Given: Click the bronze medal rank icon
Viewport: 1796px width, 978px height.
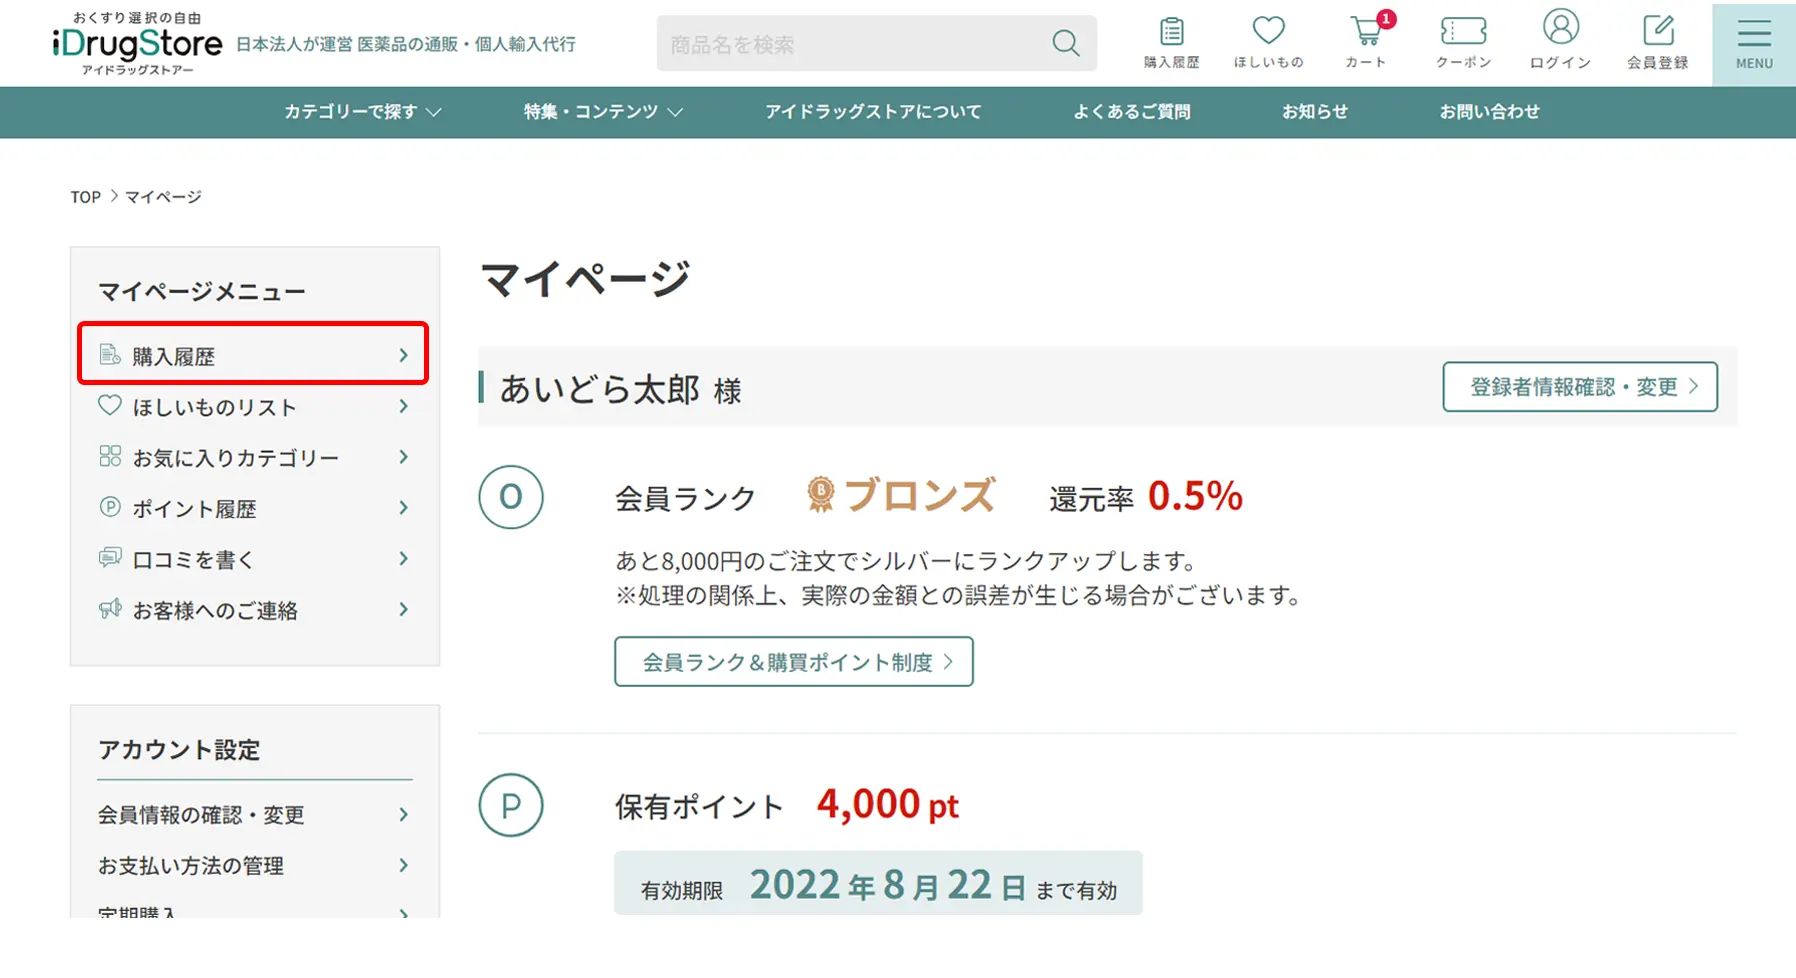Looking at the screenshot, I should [x=821, y=495].
